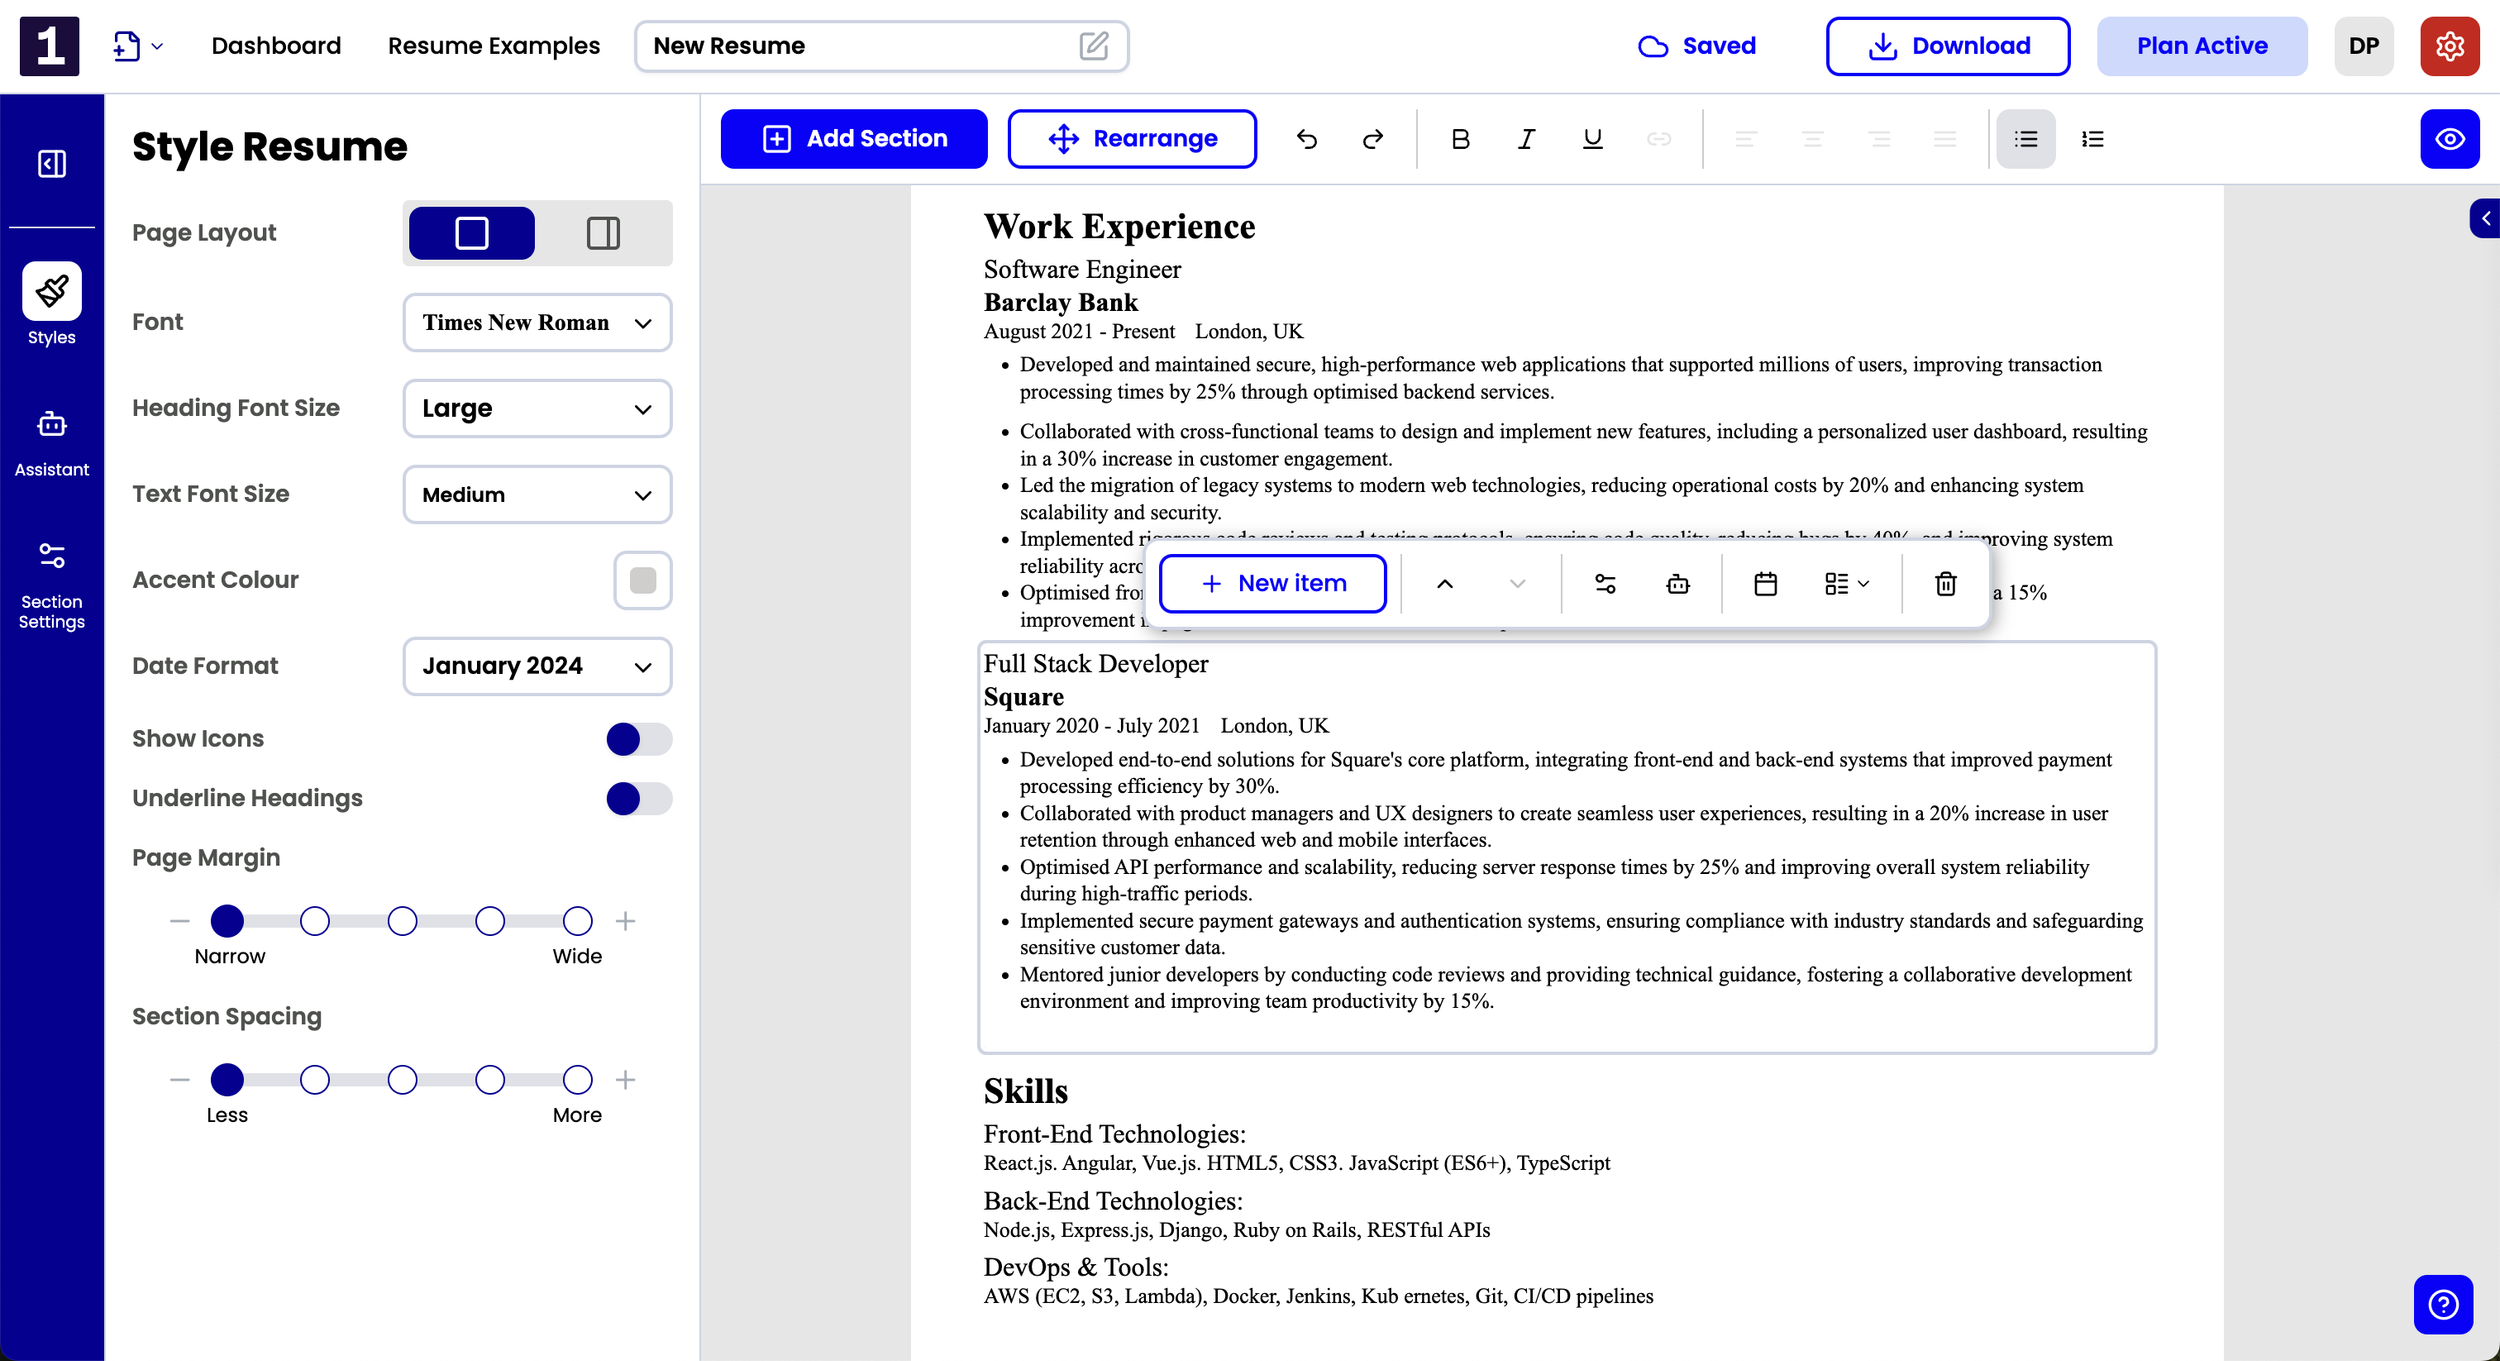Move the item down

coord(1517,584)
